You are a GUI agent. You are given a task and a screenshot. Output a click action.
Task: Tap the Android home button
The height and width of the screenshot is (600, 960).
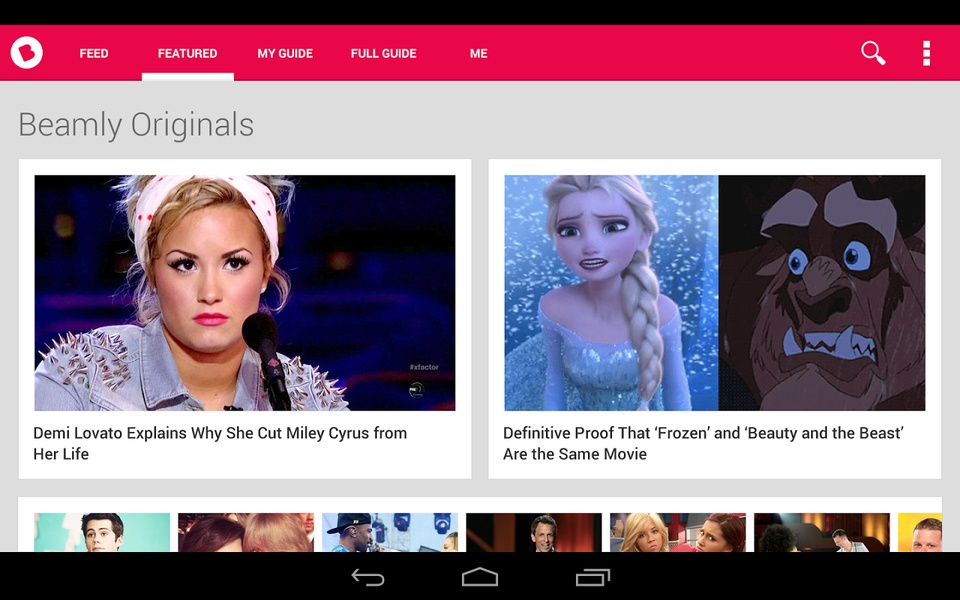479,577
